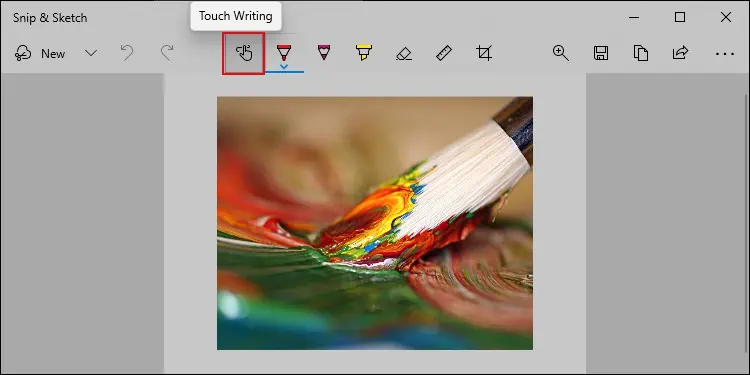Expand the New snip delay dropdown
The height and width of the screenshot is (375, 750).
[x=91, y=53]
